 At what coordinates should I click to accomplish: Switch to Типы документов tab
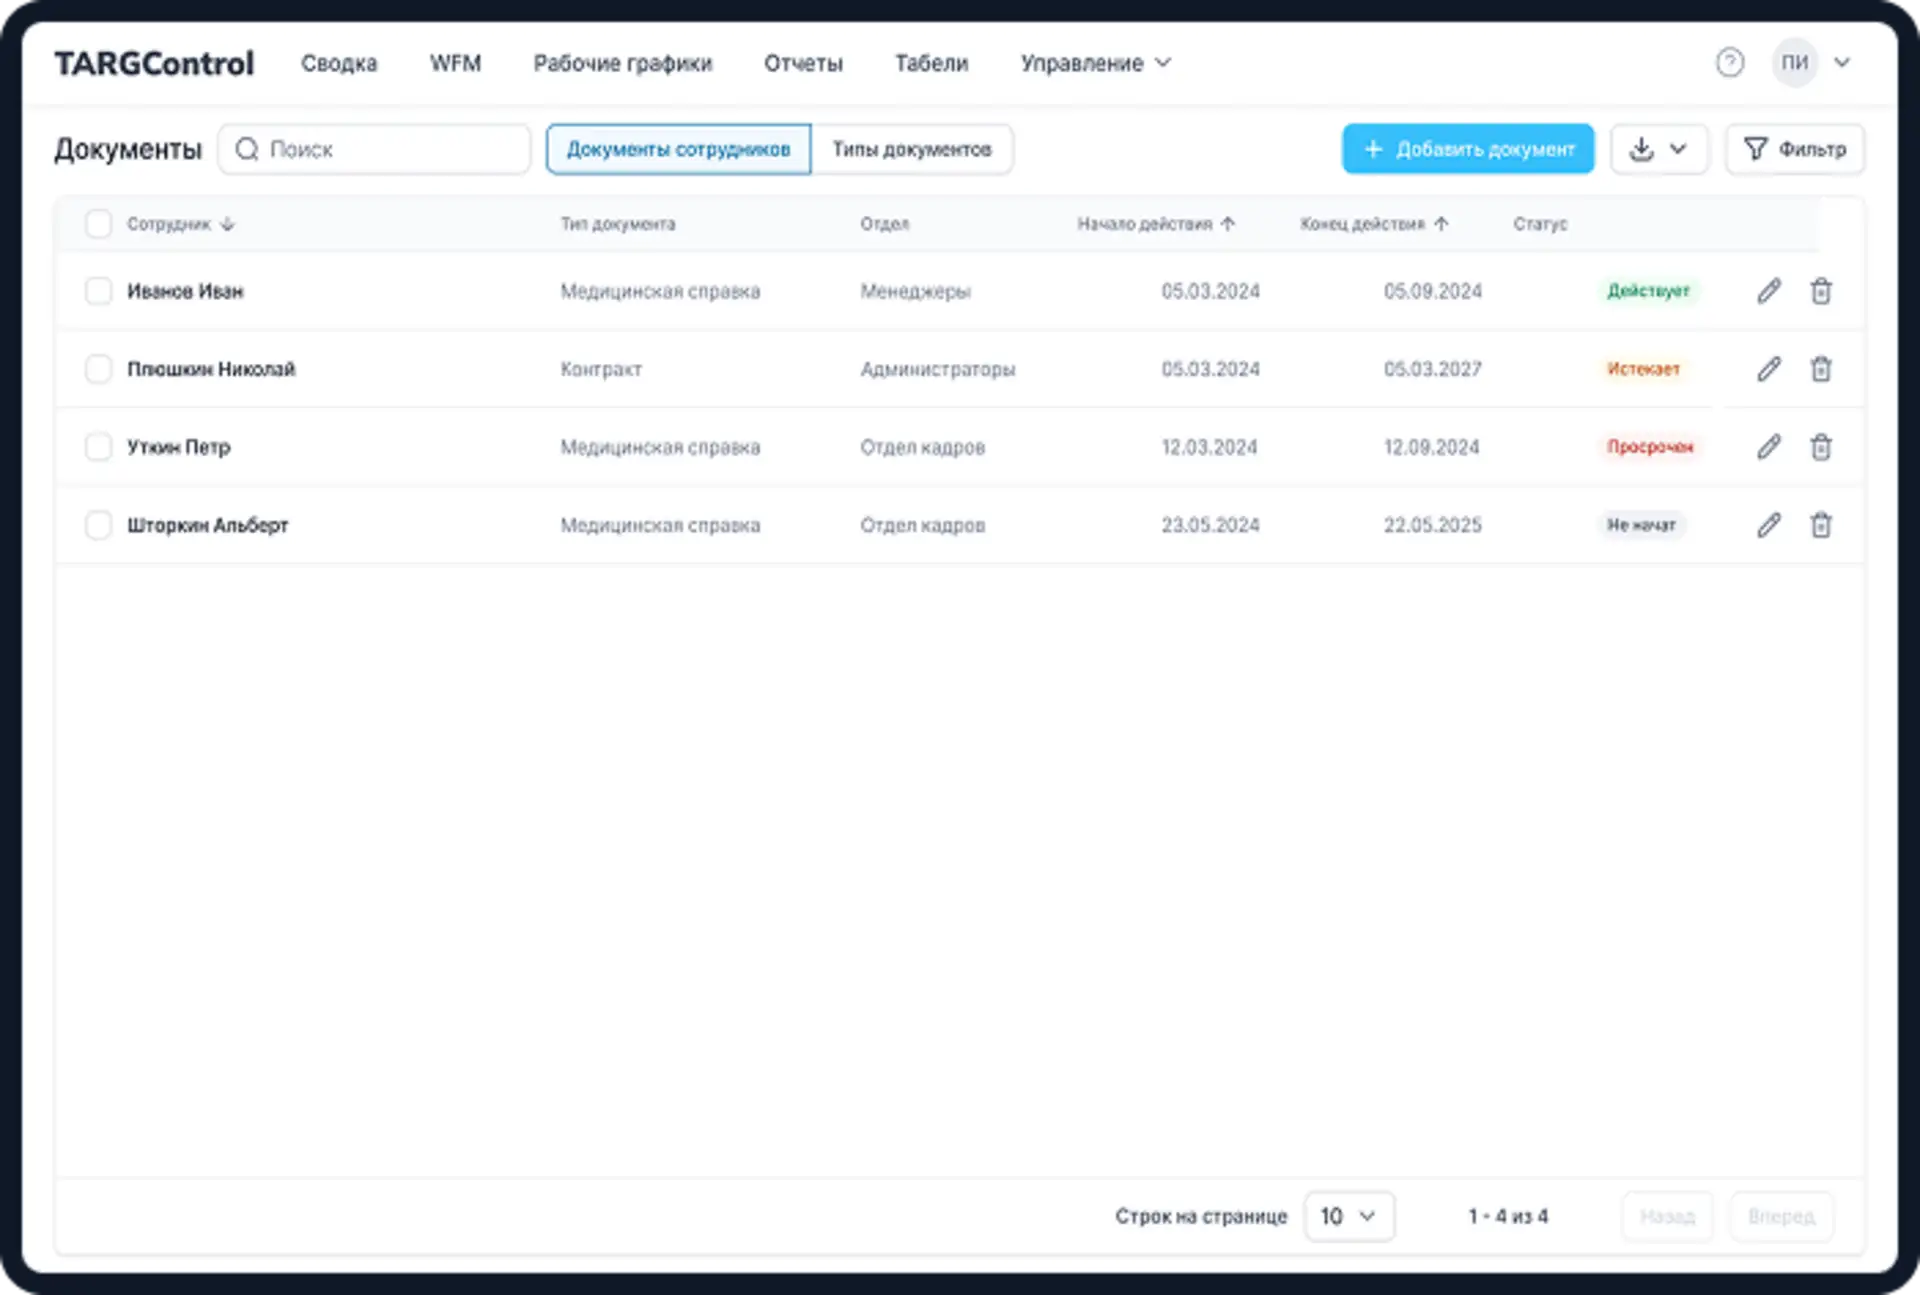click(911, 149)
